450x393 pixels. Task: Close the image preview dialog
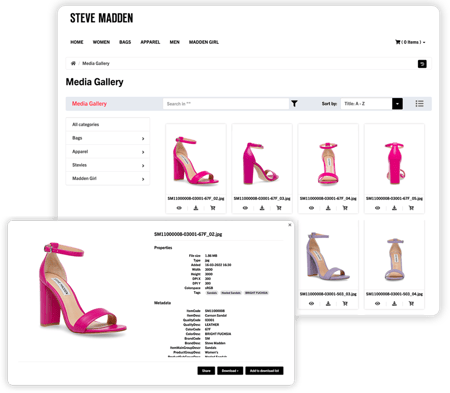pos(290,225)
